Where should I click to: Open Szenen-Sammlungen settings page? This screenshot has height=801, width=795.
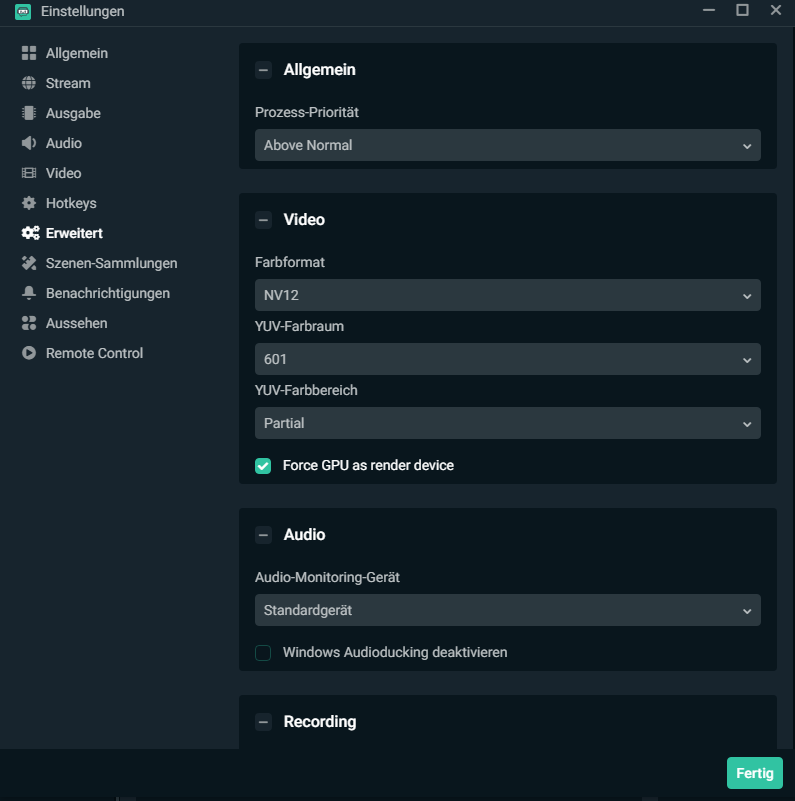pyautogui.click(x=111, y=263)
